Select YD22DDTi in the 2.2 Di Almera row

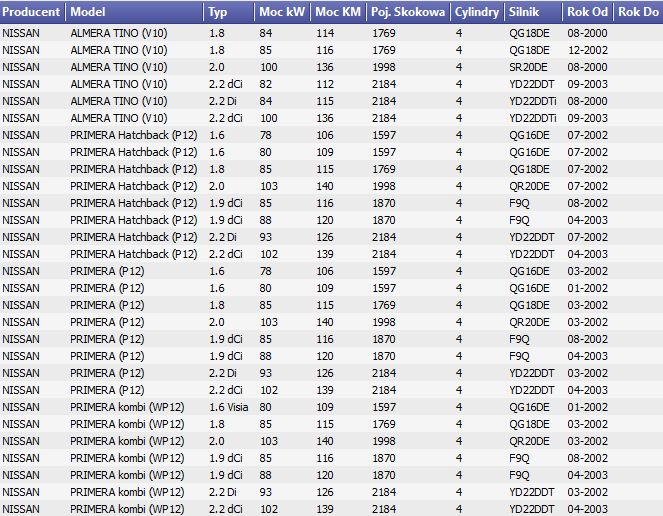click(533, 101)
